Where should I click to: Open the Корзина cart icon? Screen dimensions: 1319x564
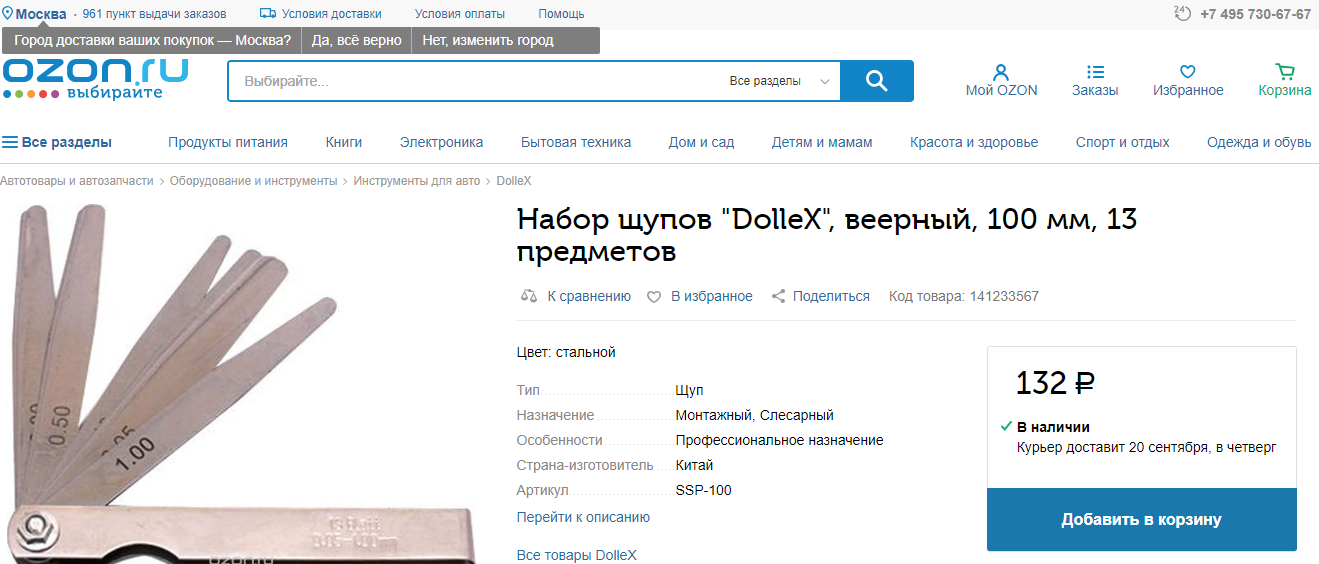coord(1285,72)
